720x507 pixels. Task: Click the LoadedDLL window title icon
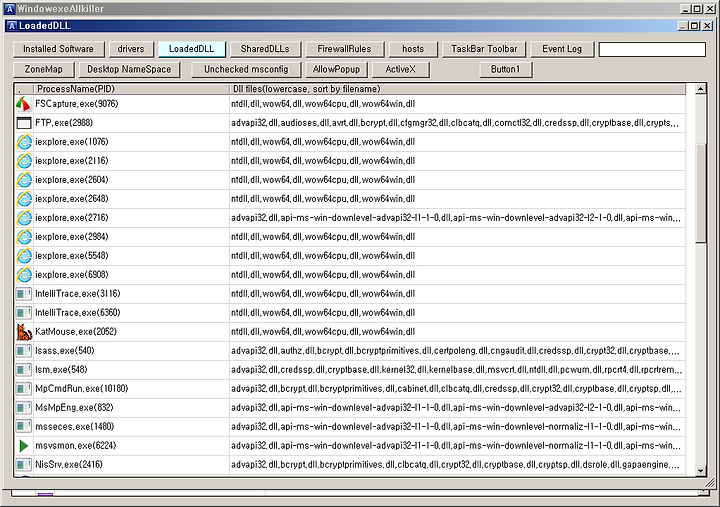click(12, 26)
